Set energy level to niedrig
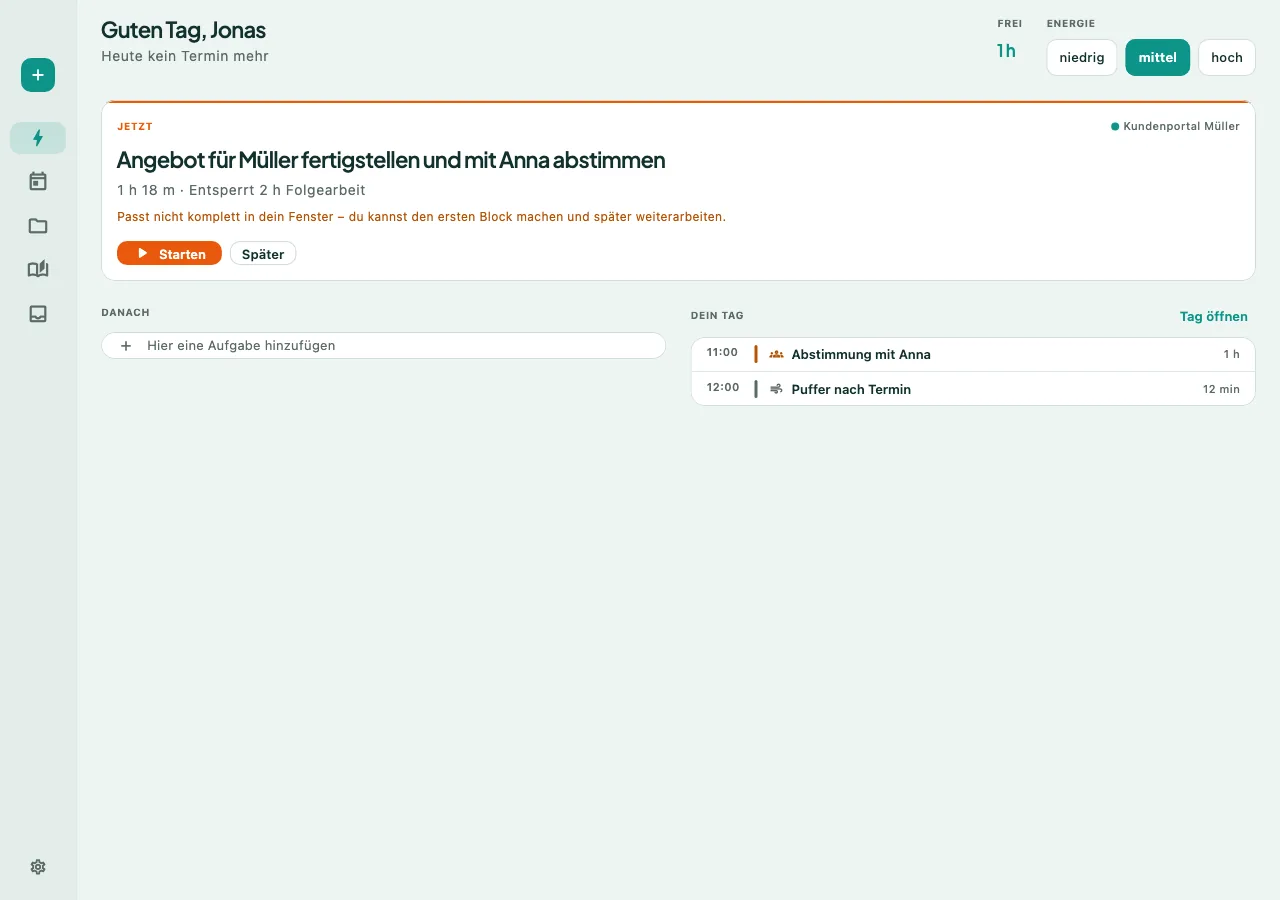Screen dimensions: 1280x900 tap(1082, 57)
